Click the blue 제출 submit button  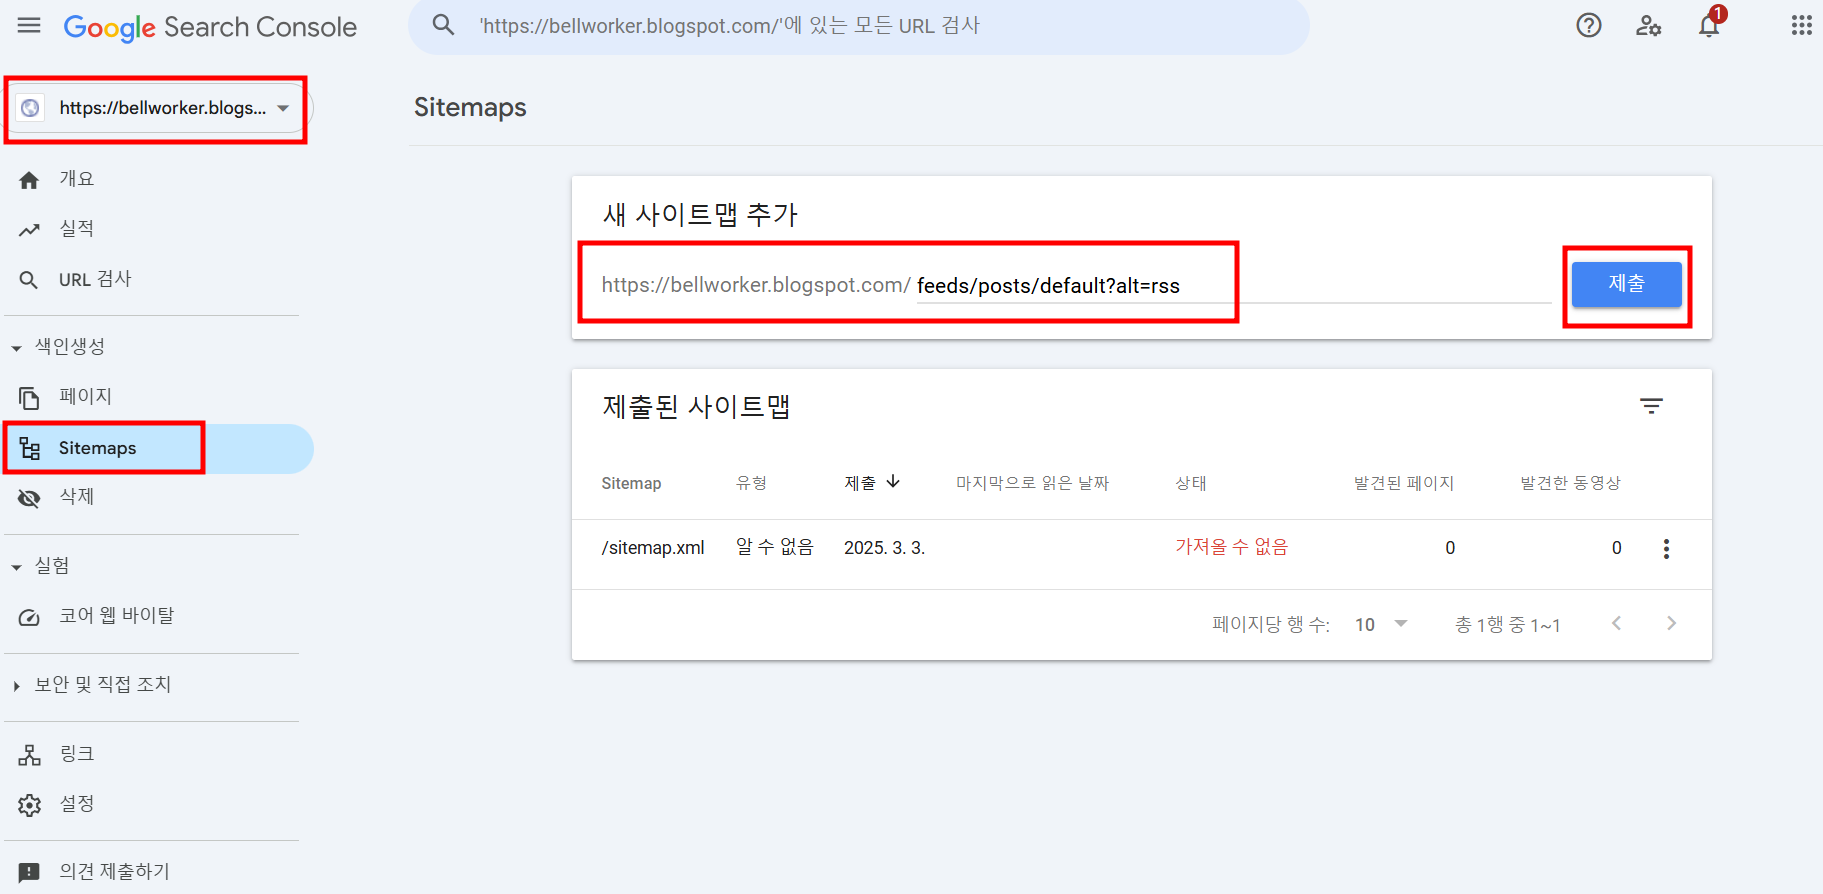click(x=1626, y=284)
